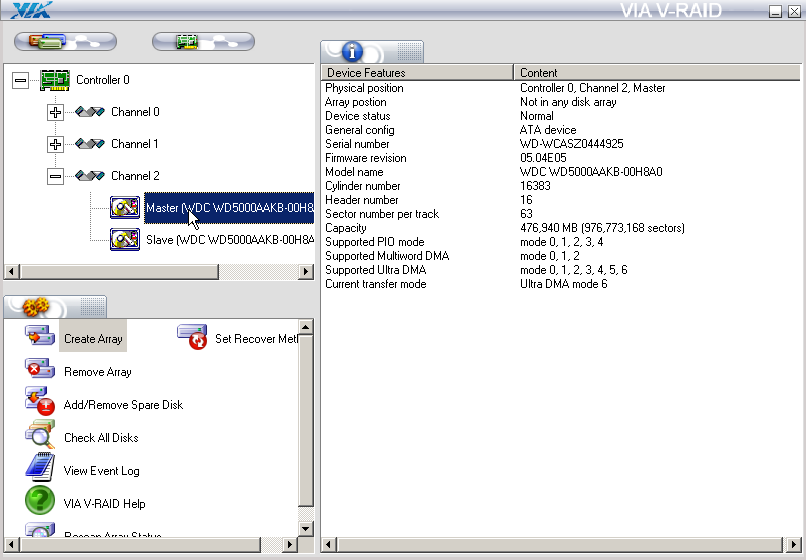Click the details panel scroll left arrow
The width and height of the screenshot is (806, 560).
(x=329, y=544)
